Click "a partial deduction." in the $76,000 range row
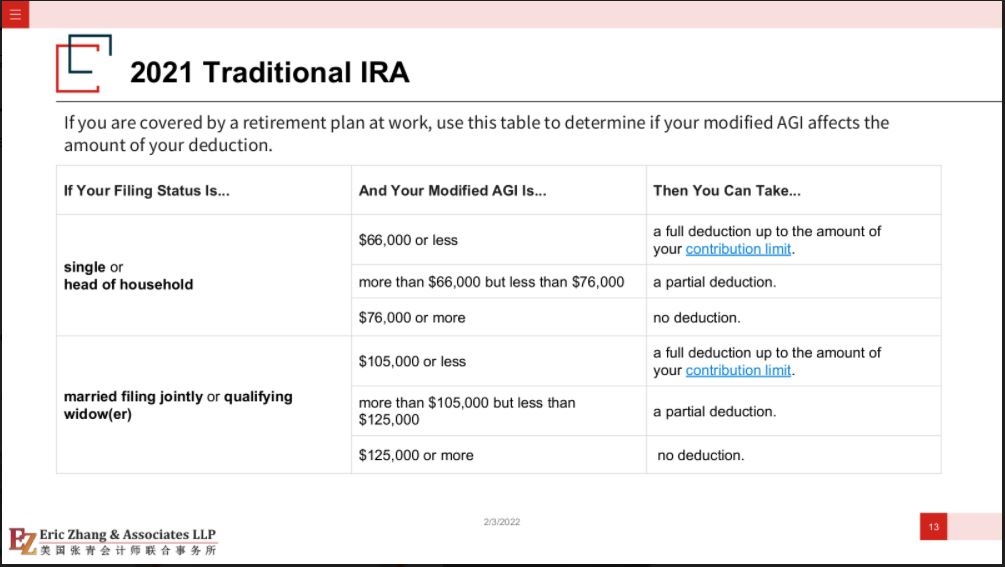 (714, 282)
